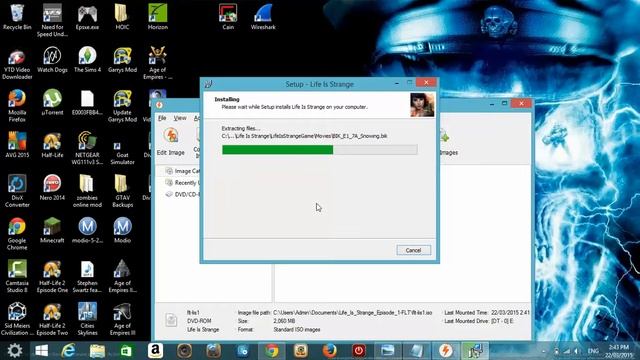The height and width of the screenshot is (360, 640).
Task: Open Internet Explorer from taskbar
Action: coord(69,351)
